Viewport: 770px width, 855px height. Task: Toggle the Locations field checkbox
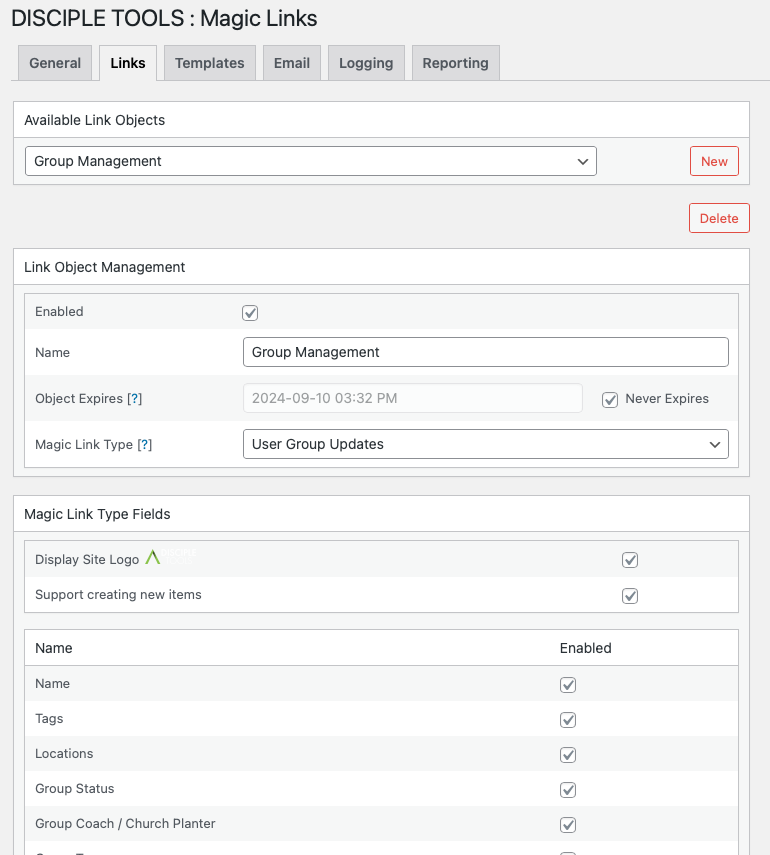tap(568, 755)
